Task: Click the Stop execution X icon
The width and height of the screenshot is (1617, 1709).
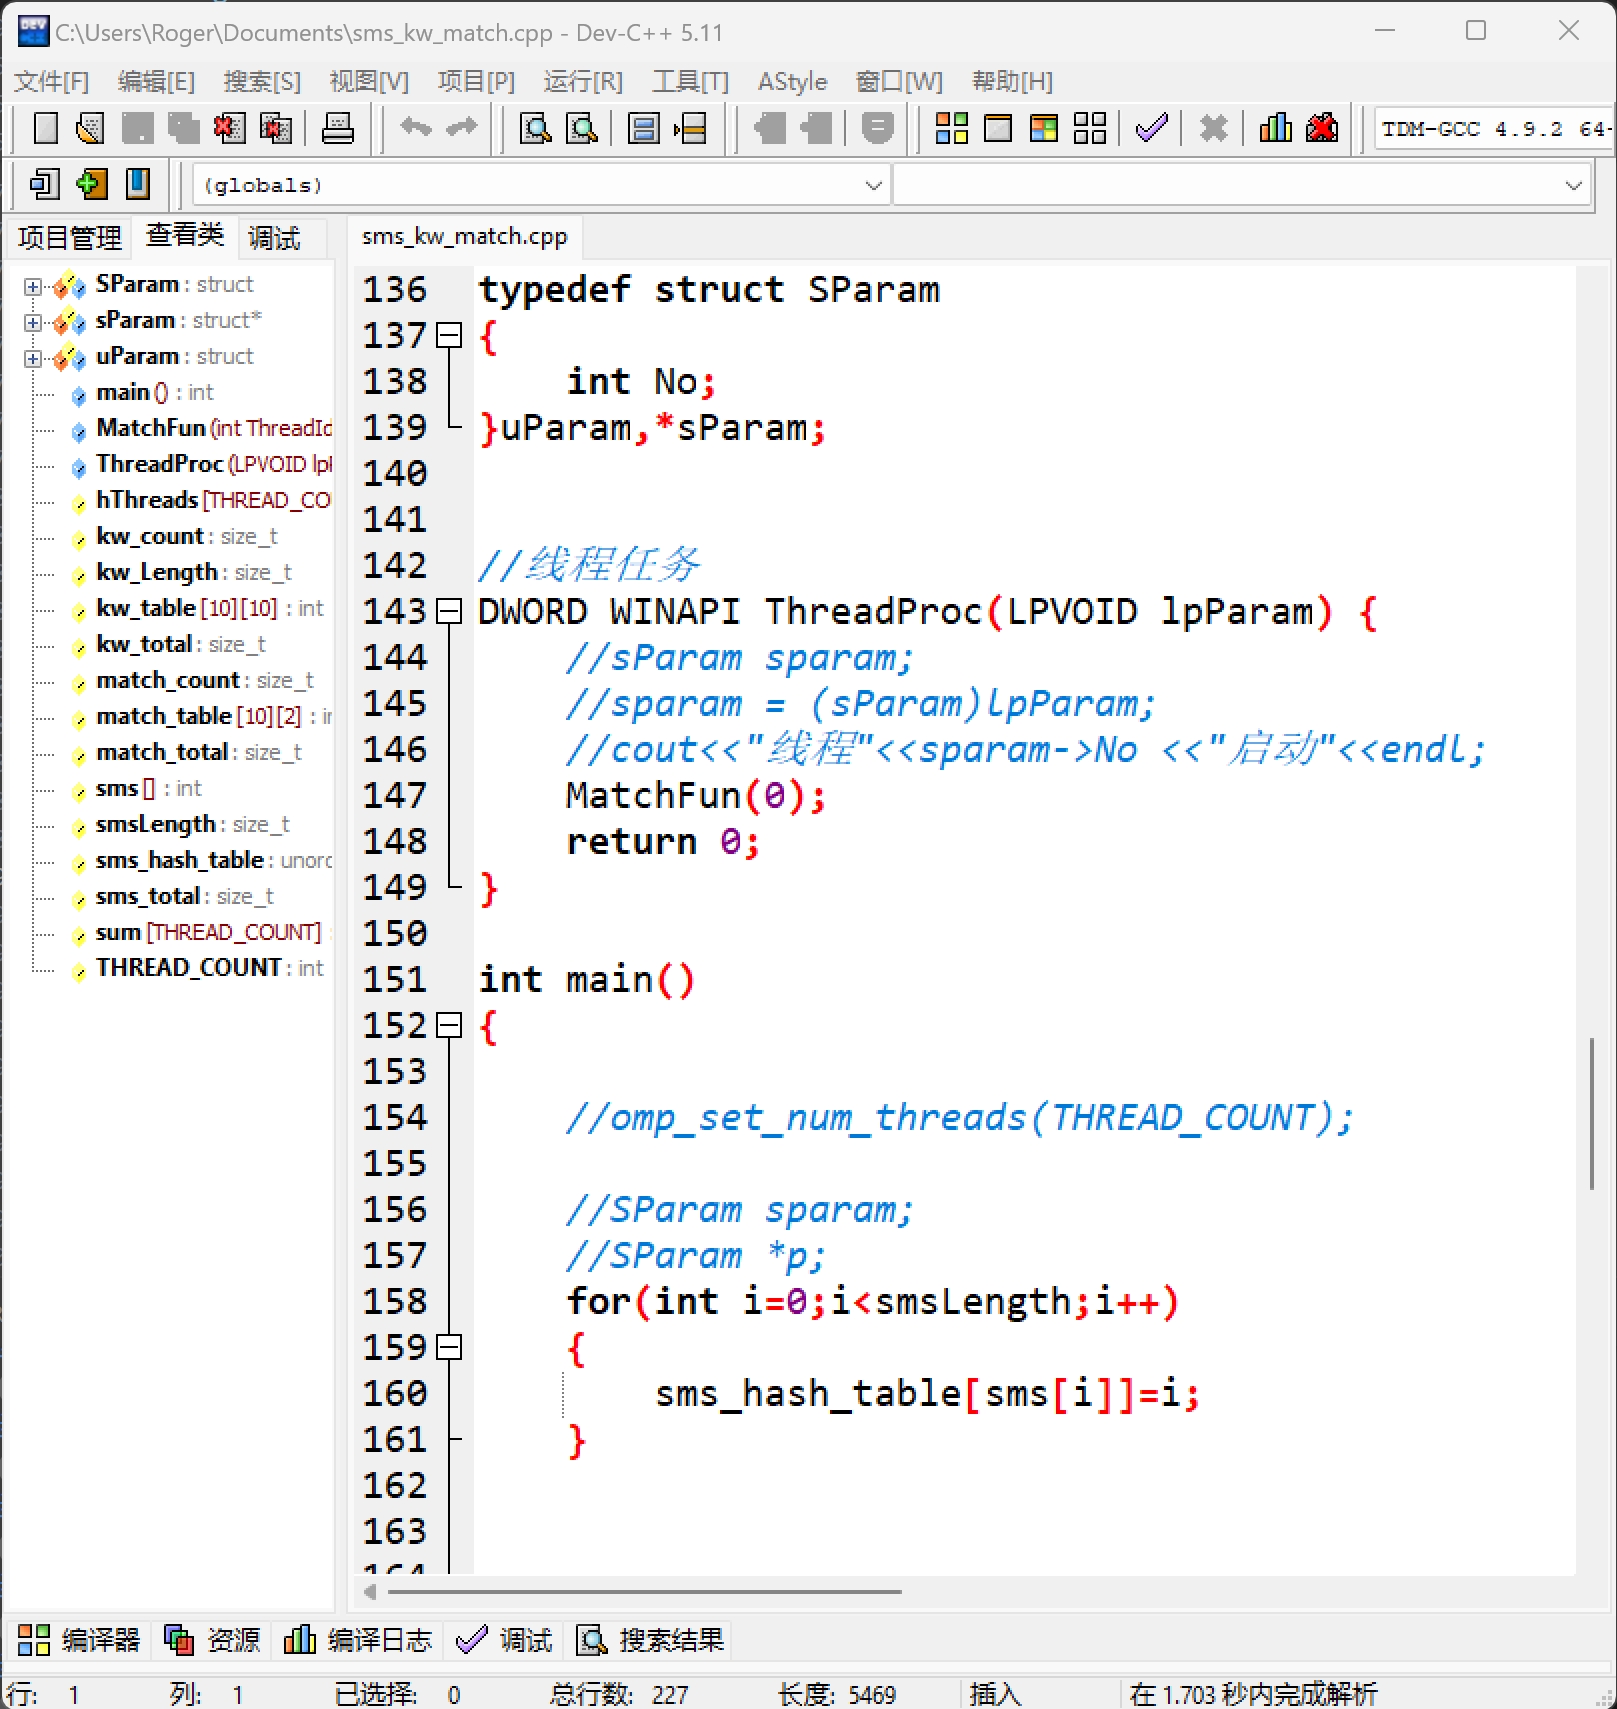Action: (x=1213, y=128)
